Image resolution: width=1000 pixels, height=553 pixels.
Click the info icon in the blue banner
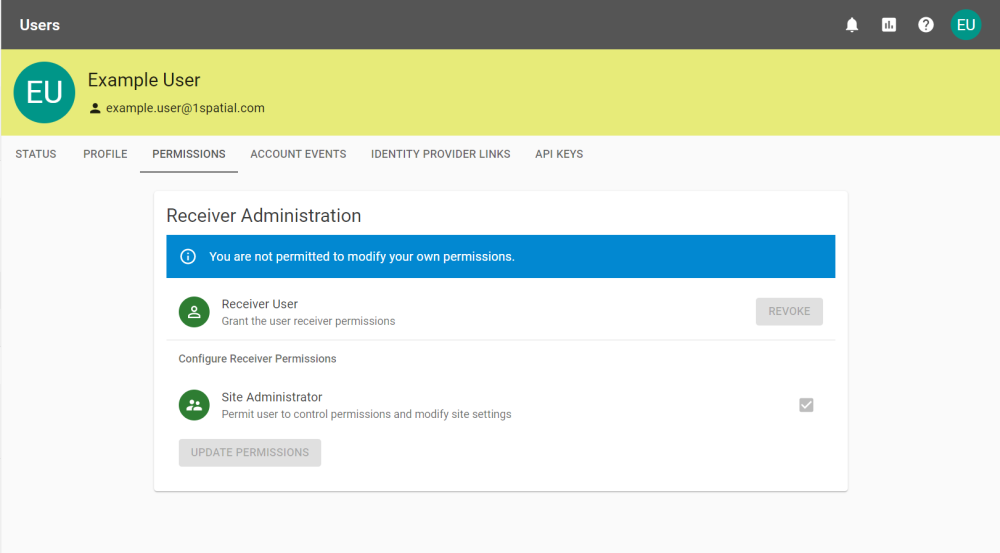tap(188, 256)
